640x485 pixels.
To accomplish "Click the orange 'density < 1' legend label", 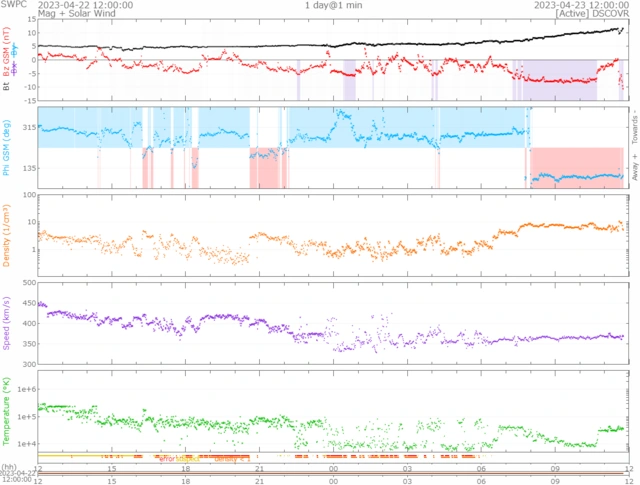I will tap(232, 459).
